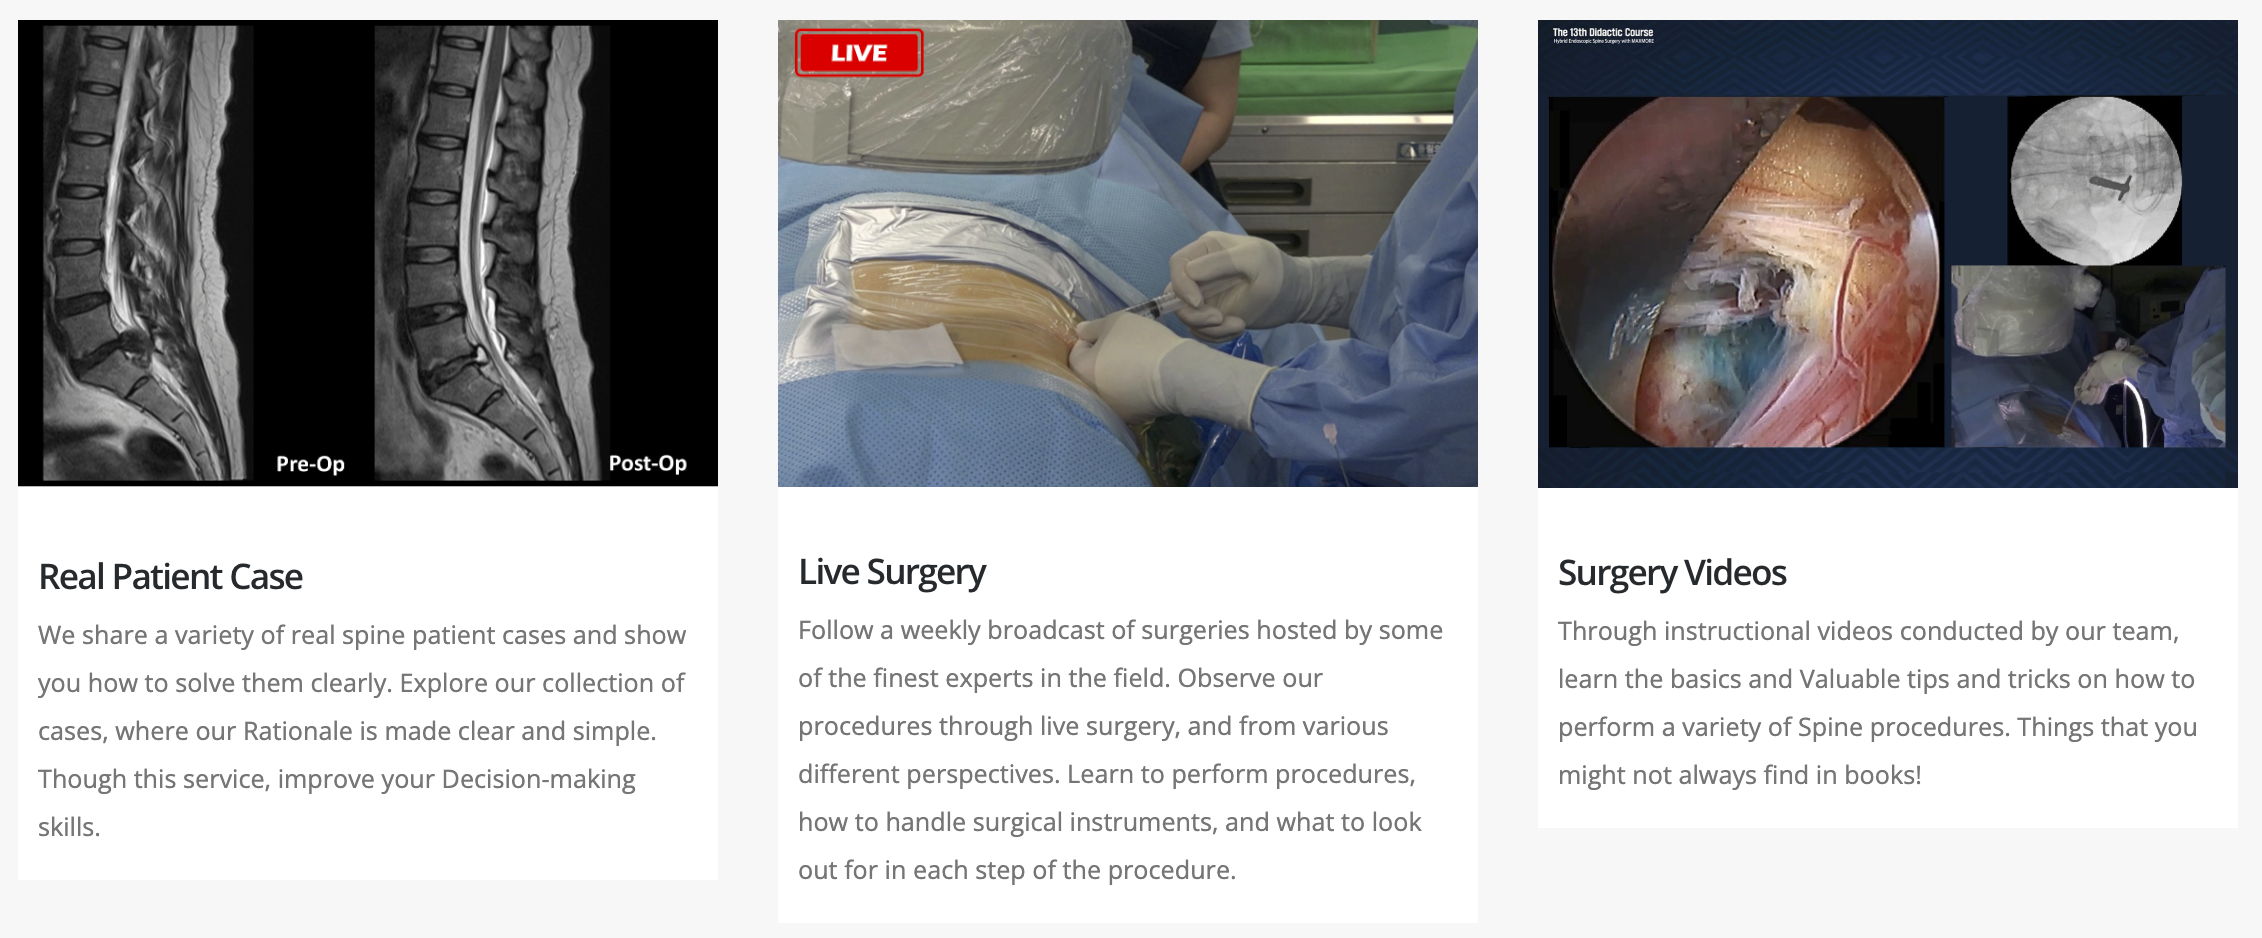Click the Real Patient Case description paragraph
The image size is (2262, 938).
tap(362, 731)
